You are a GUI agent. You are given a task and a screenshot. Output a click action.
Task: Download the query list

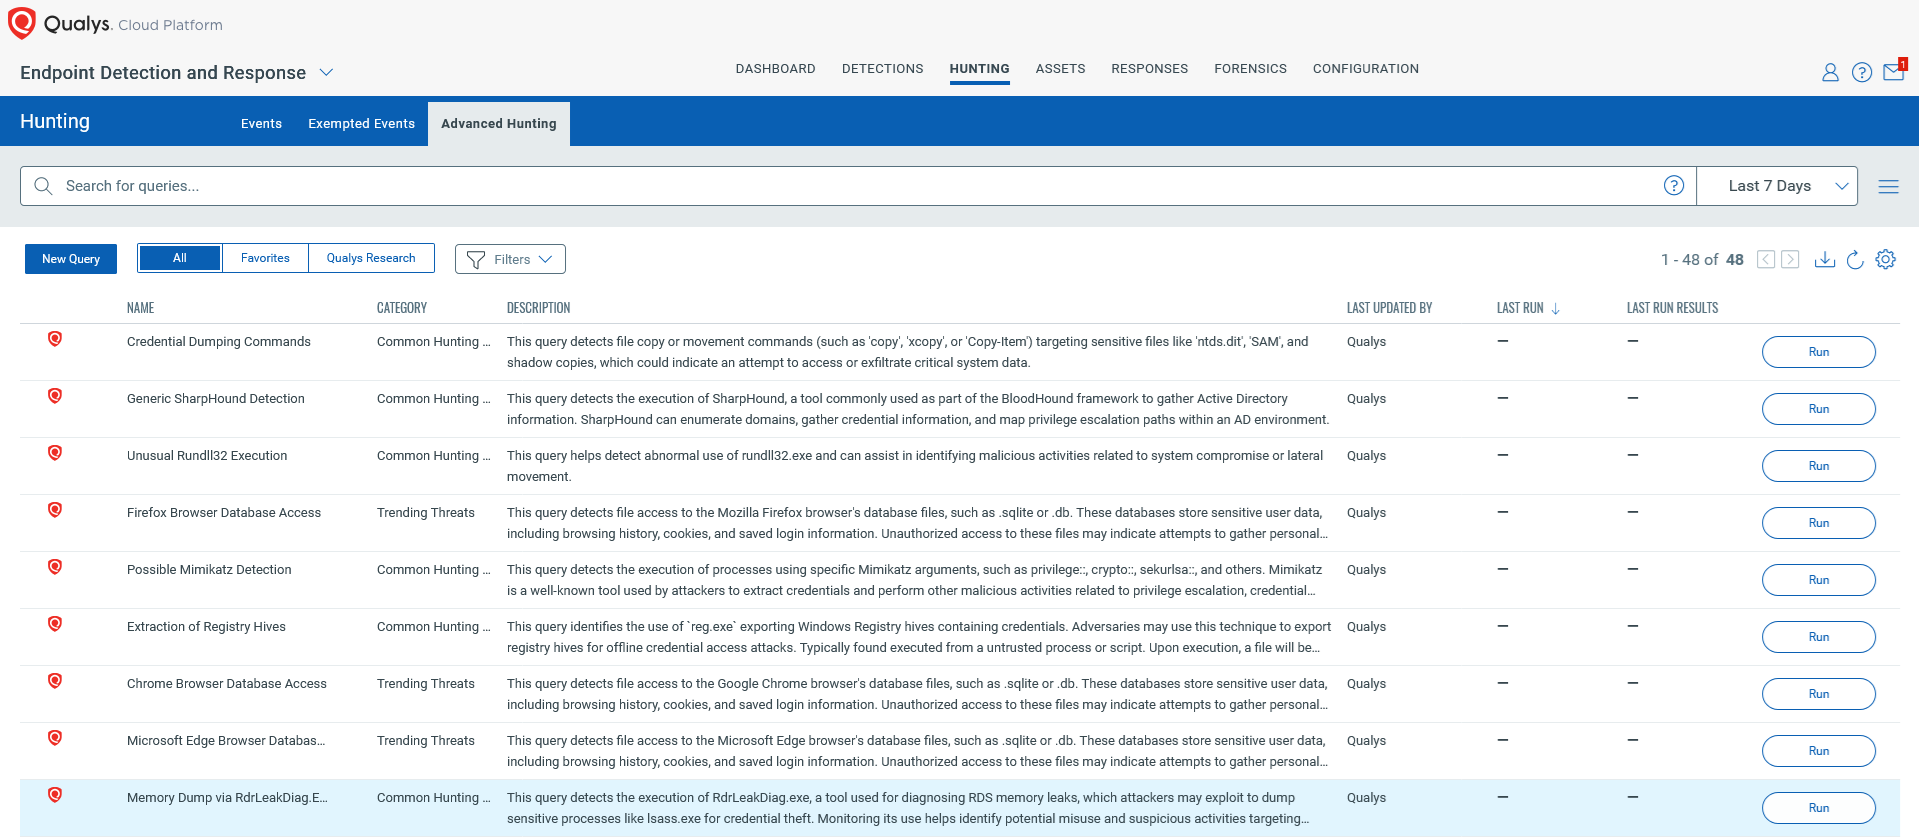click(x=1825, y=259)
